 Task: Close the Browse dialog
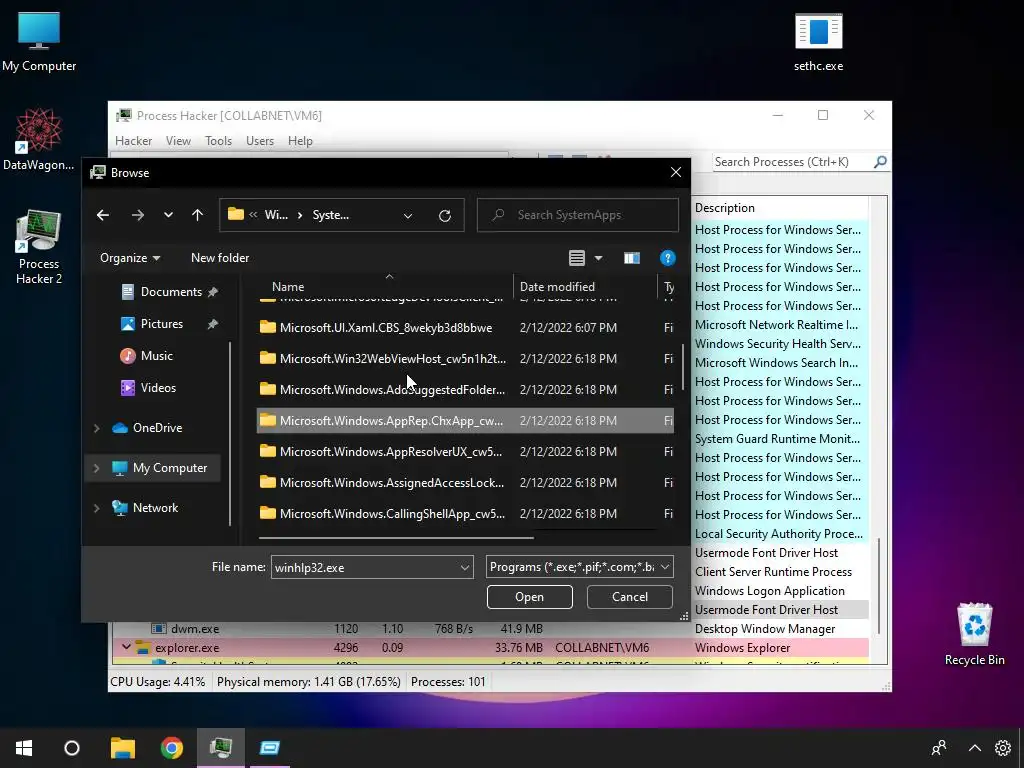tap(676, 172)
